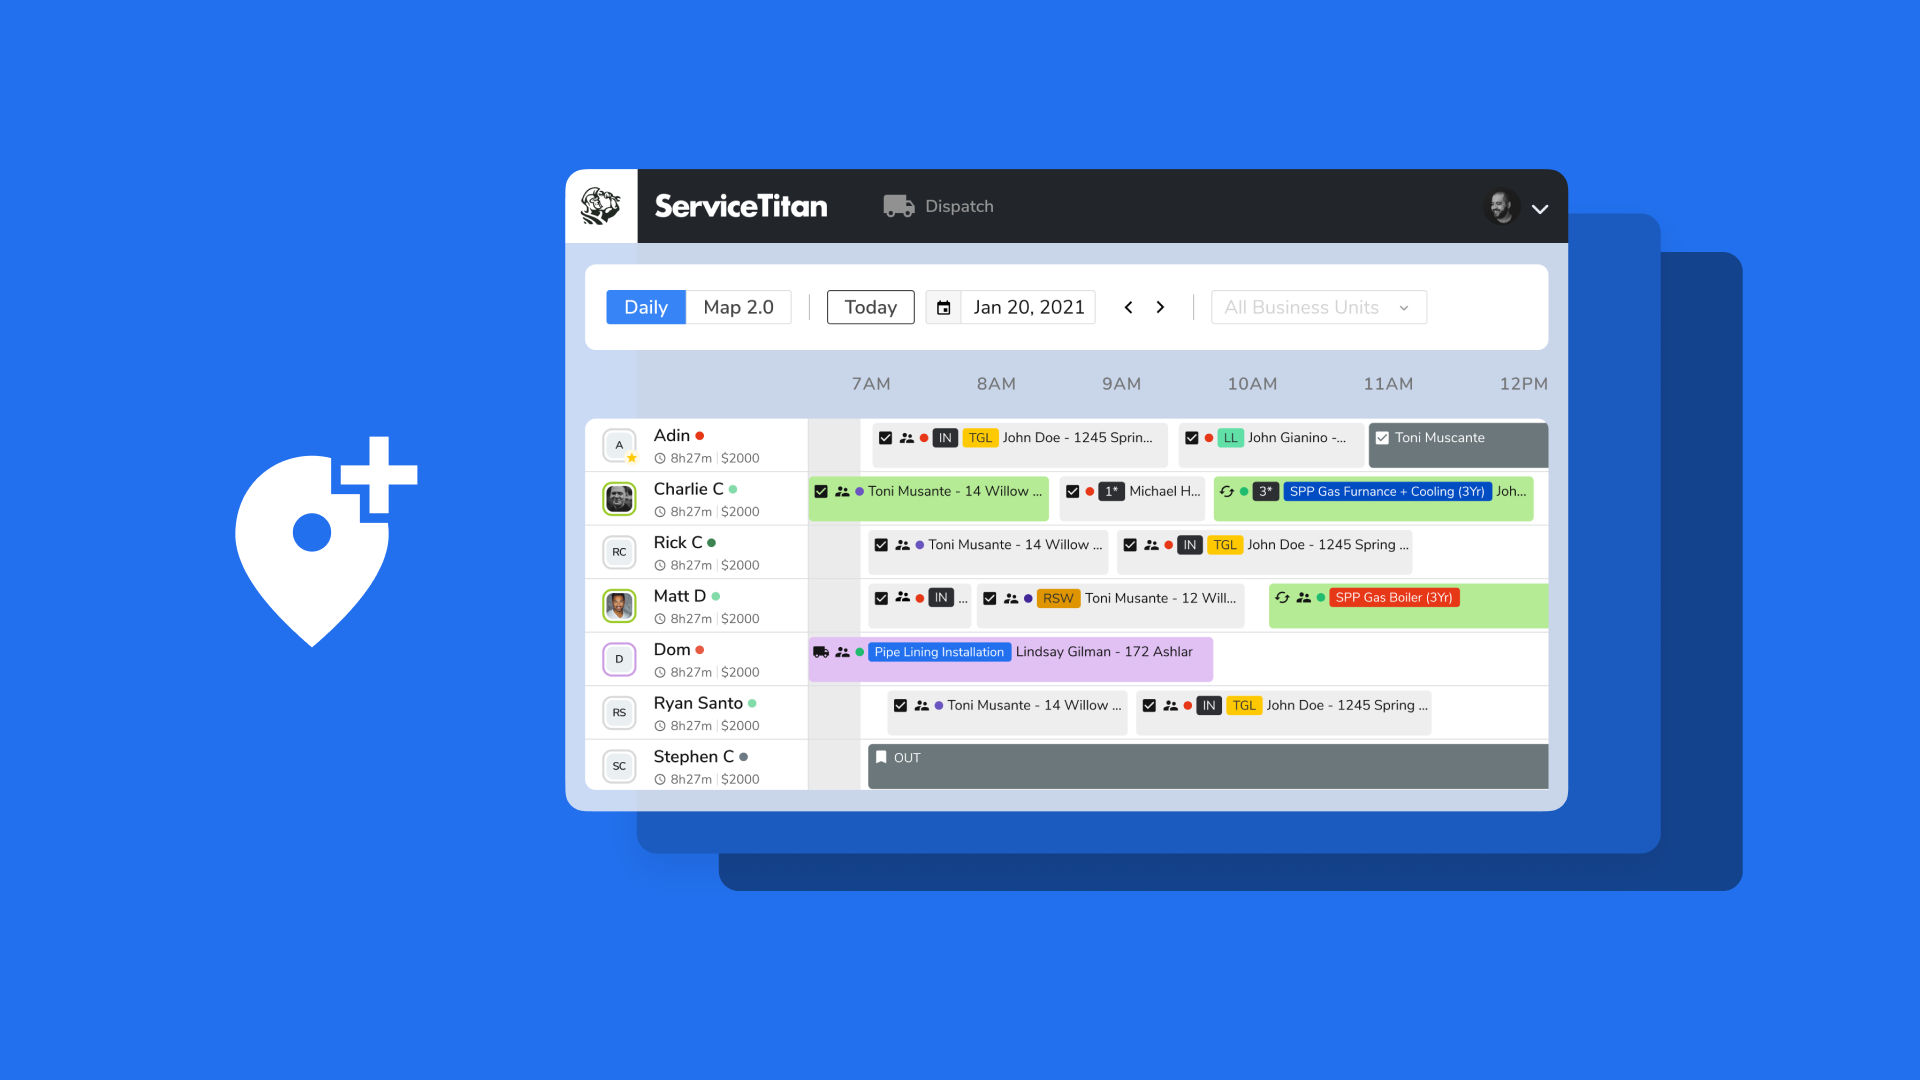Click recurring icon on SPP Gas Boiler job
Viewport: 1920px width, 1080px height.
tap(1282, 598)
